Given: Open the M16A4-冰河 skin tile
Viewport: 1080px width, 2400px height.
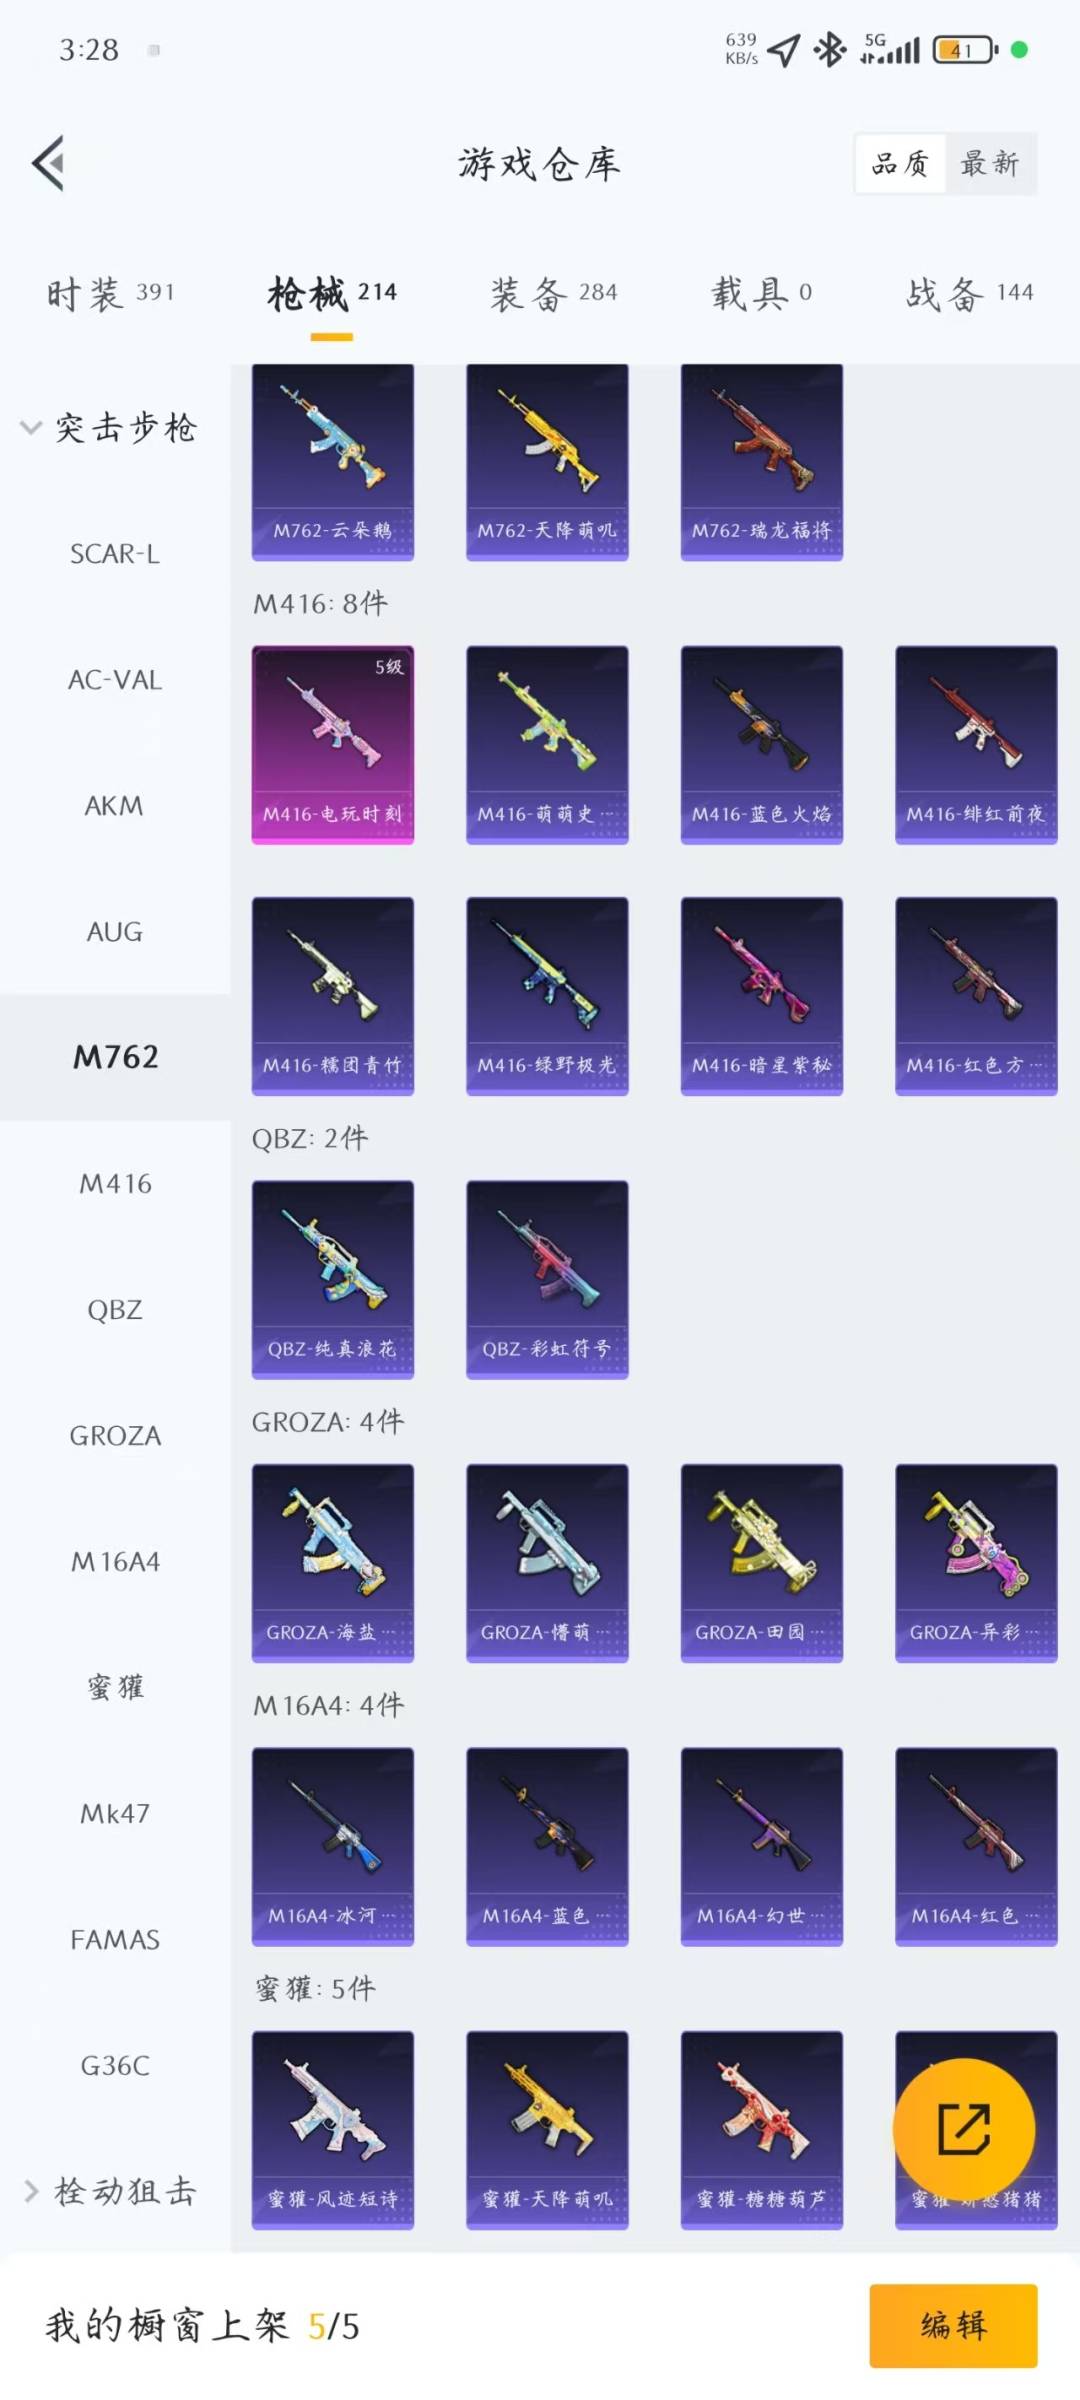Looking at the screenshot, I should pos(333,1846).
